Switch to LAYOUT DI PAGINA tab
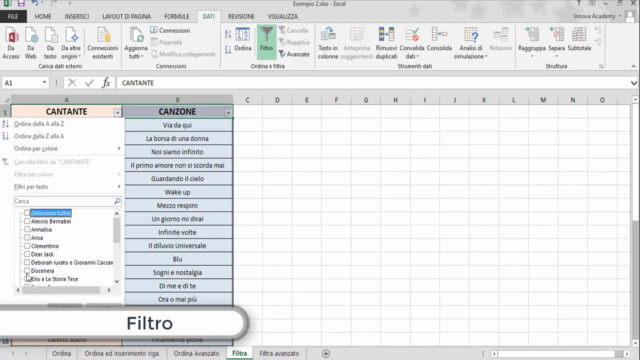This screenshot has height=360, width=640. pos(127,16)
